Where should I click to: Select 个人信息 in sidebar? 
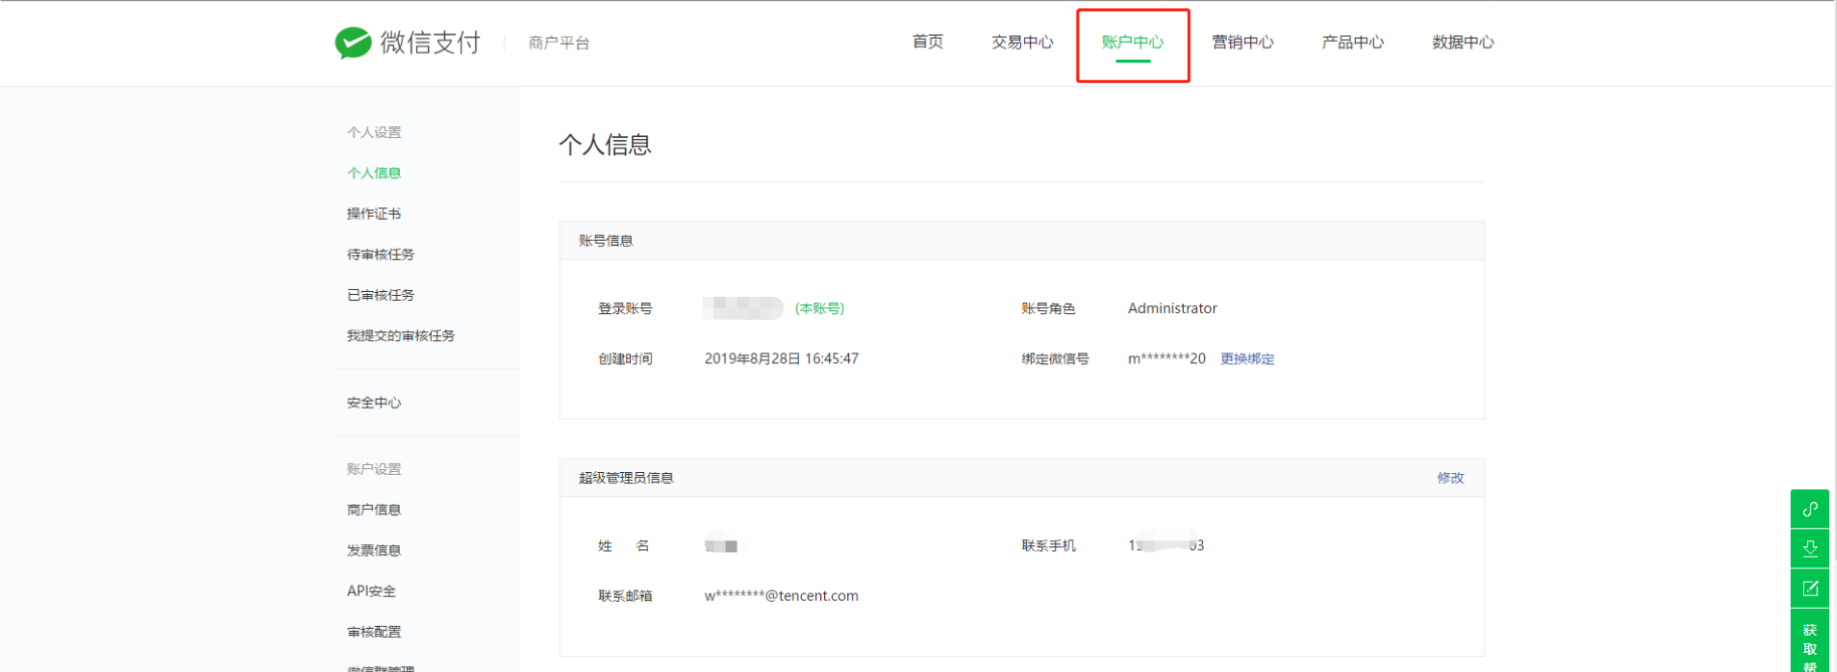coord(374,173)
